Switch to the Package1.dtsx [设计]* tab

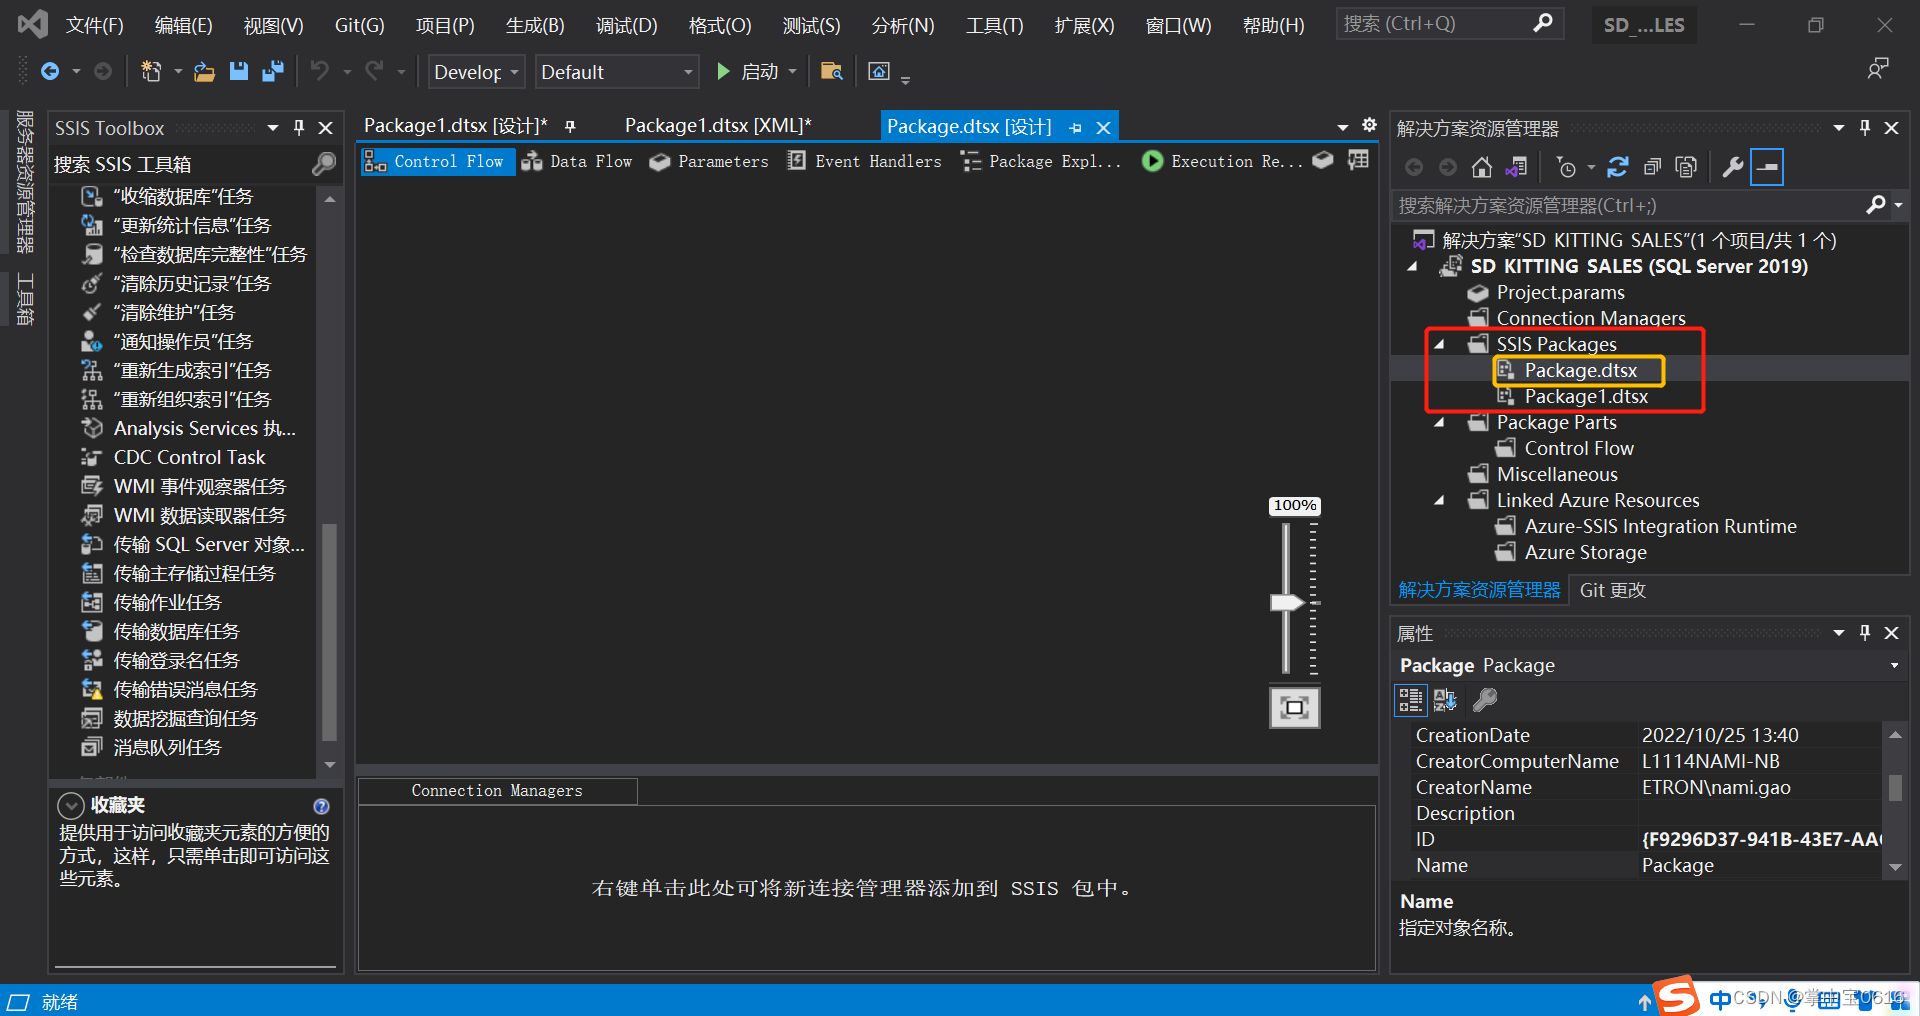(x=455, y=126)
